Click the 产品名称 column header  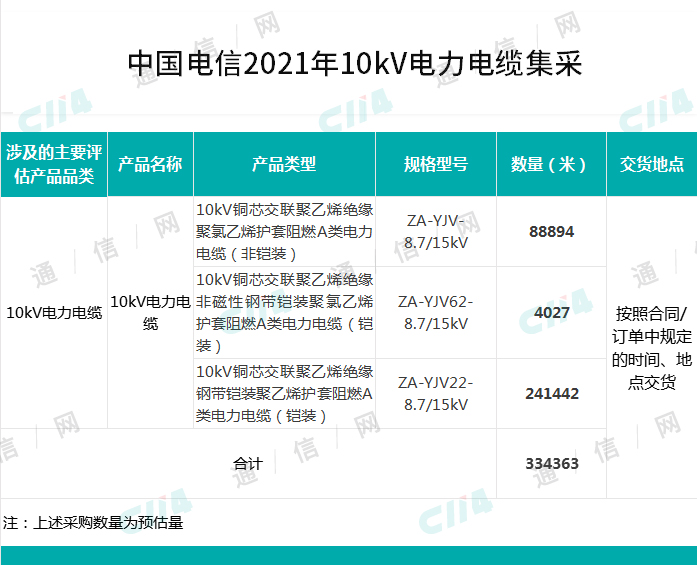click(x=150, y=164)
